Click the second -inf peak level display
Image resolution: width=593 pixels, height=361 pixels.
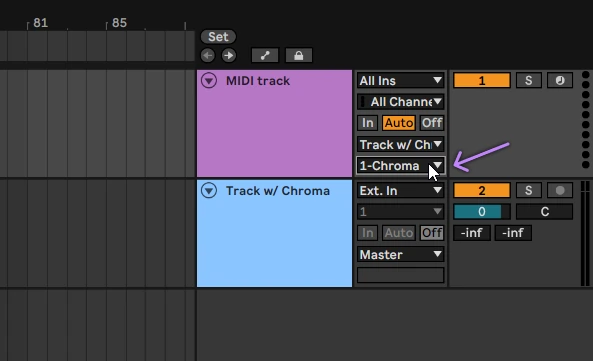click(513, 233)
